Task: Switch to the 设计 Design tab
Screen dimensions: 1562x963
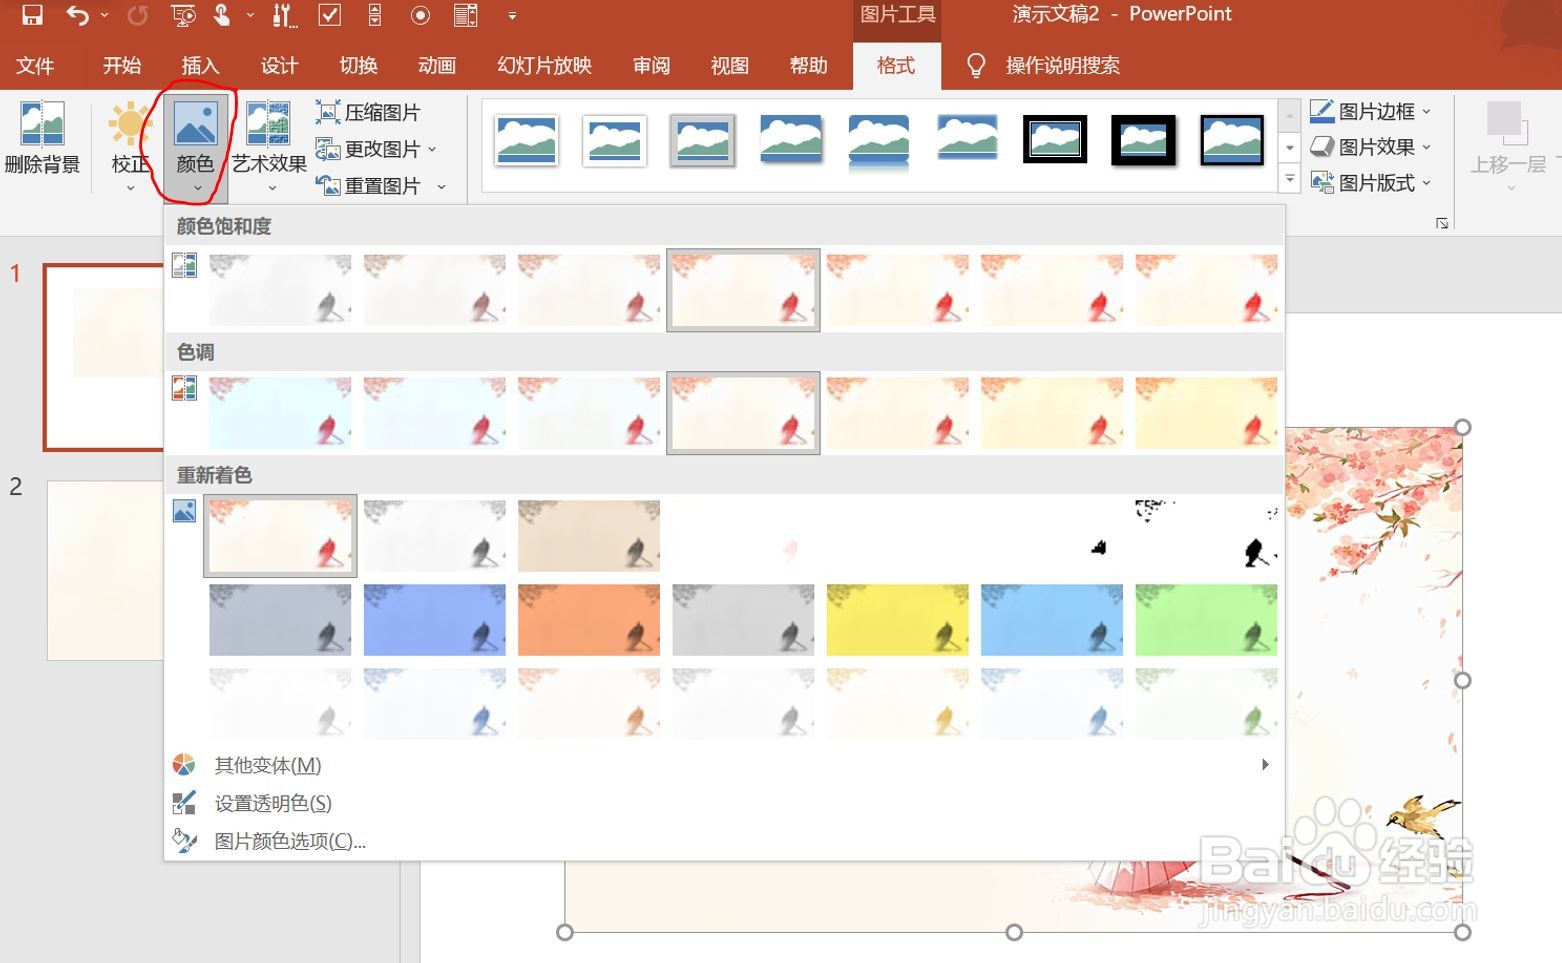Action: (279, 66)
